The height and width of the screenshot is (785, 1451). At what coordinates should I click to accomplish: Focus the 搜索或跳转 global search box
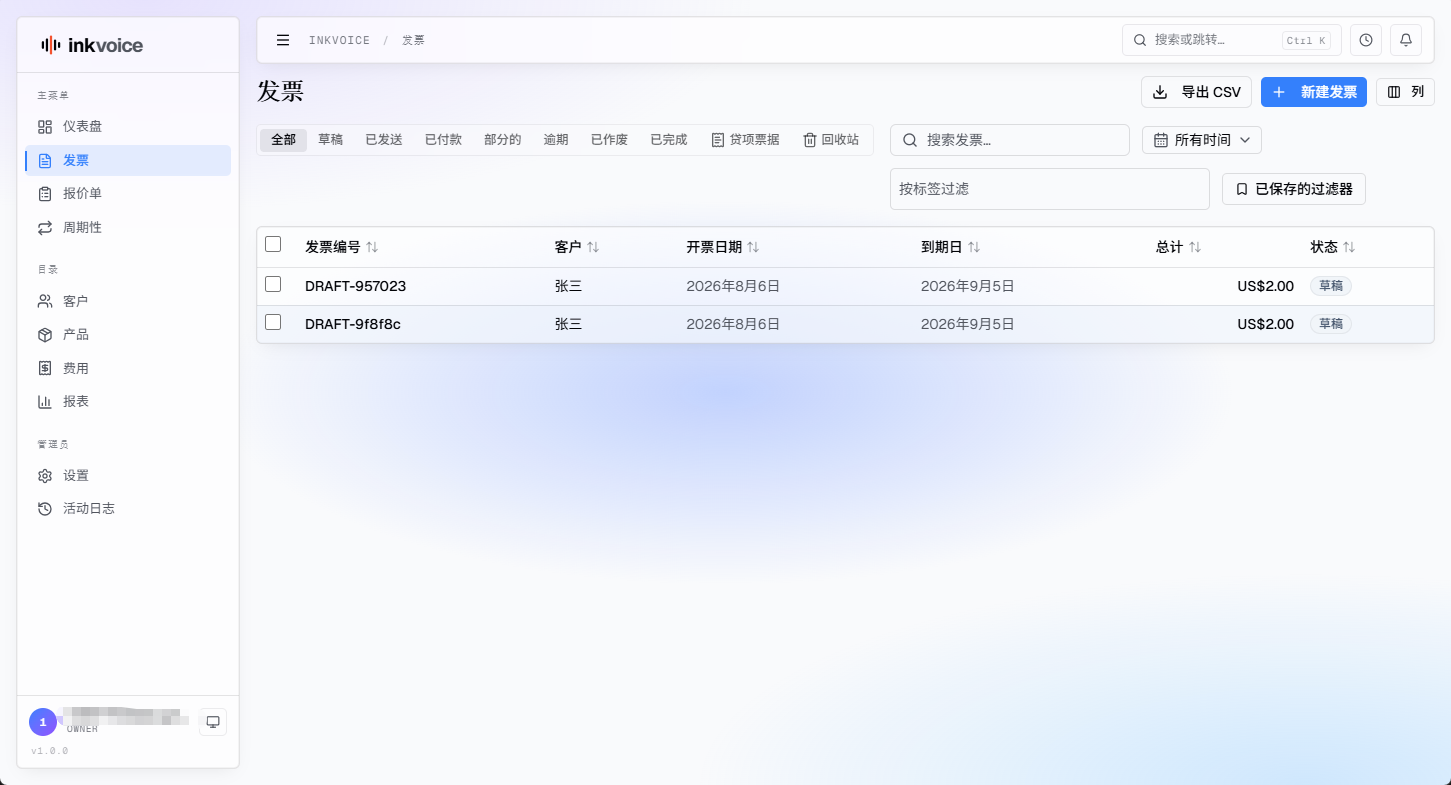pos(1232,40)
